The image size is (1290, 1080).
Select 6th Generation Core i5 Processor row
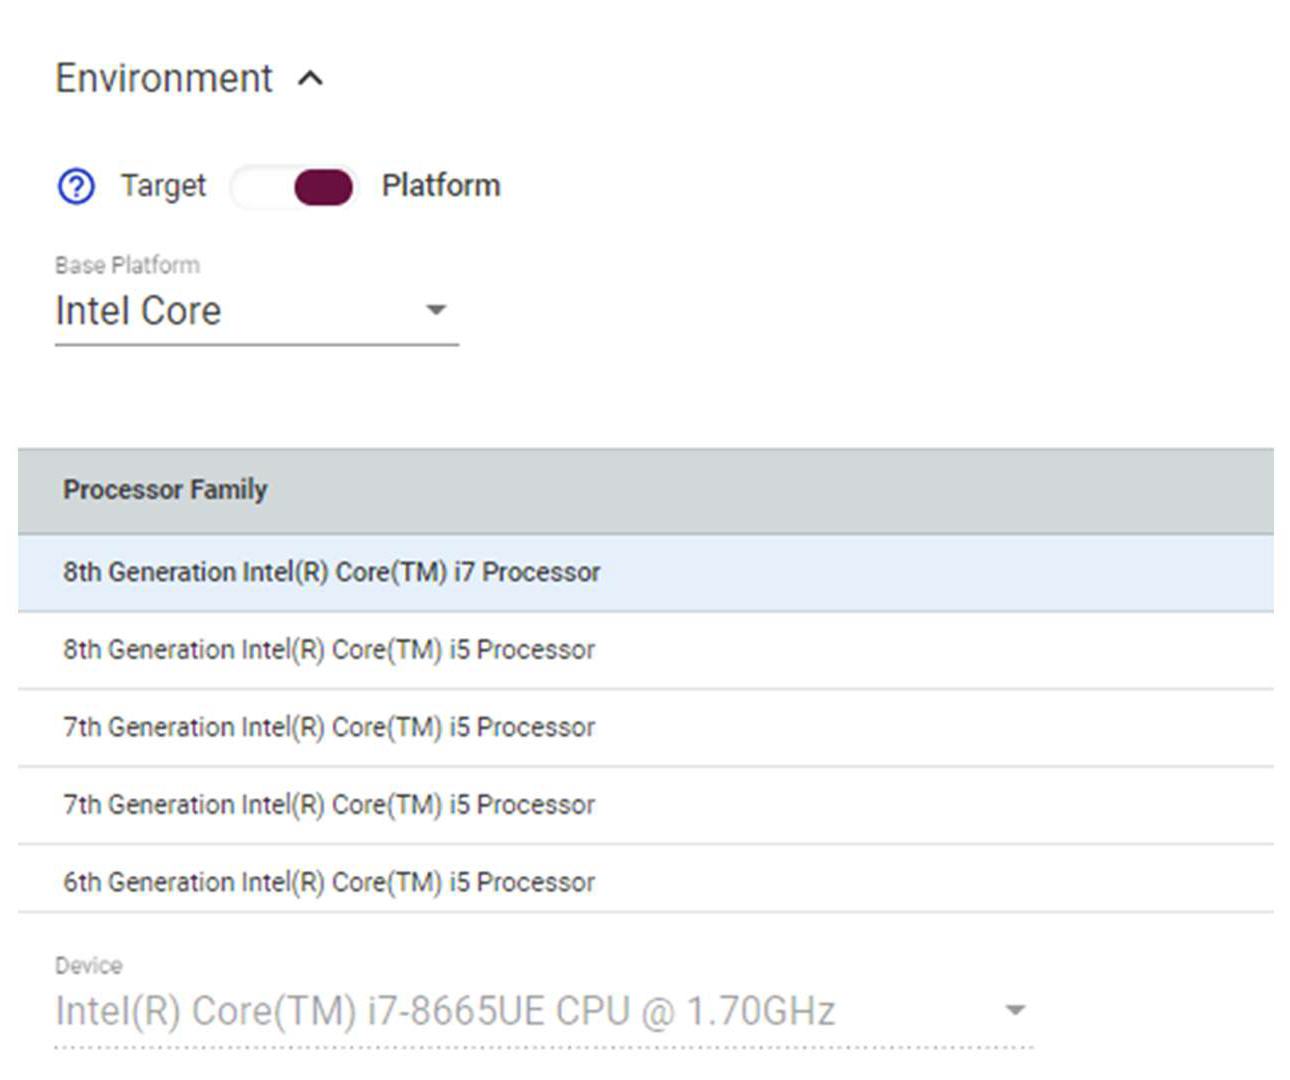pos(329,882)
